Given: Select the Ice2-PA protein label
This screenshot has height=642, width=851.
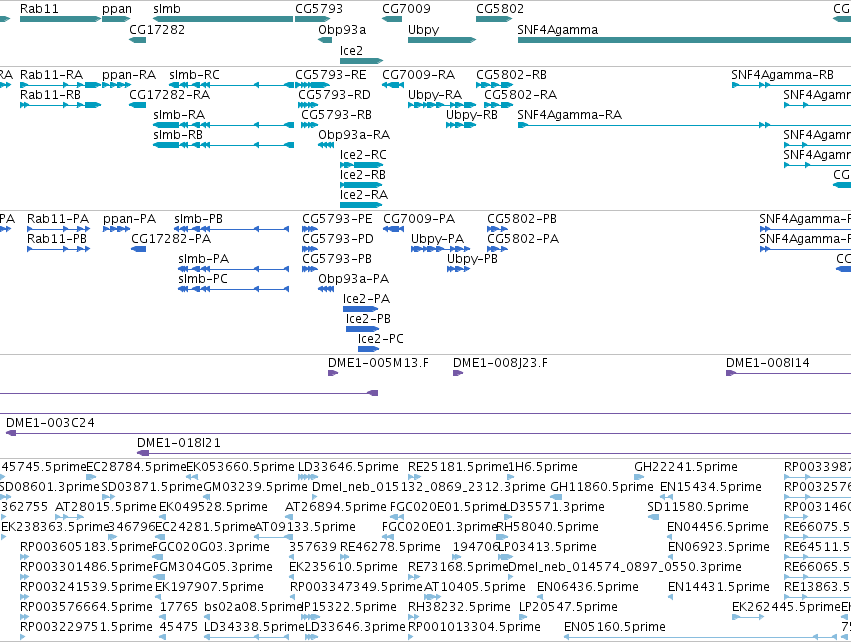Looking at the screenshot, I should tap(366, 300).
